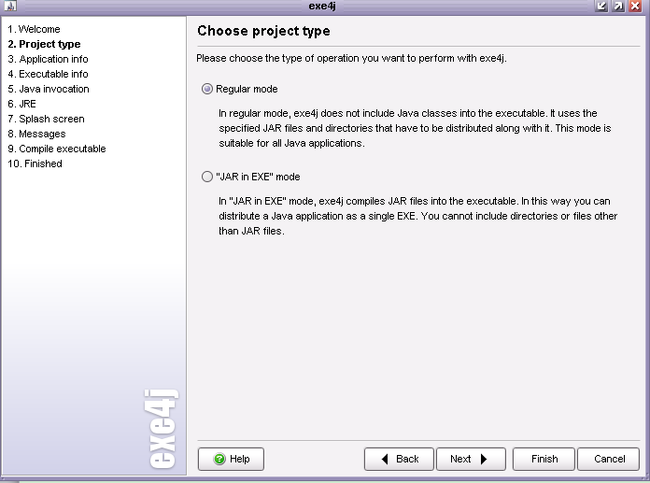
Task: Go to step 7 Splash screen
Action: tap(46, 119)
